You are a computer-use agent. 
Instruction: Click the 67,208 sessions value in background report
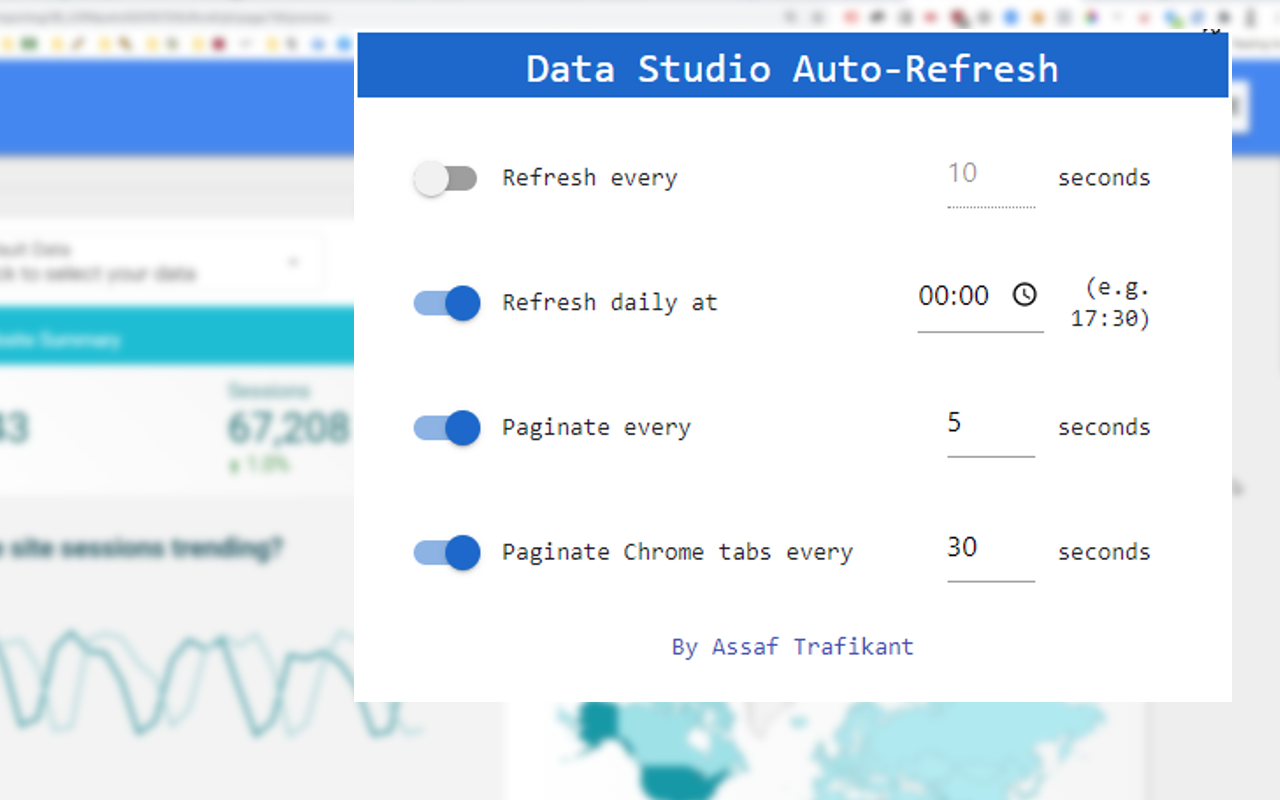[288, 428]
